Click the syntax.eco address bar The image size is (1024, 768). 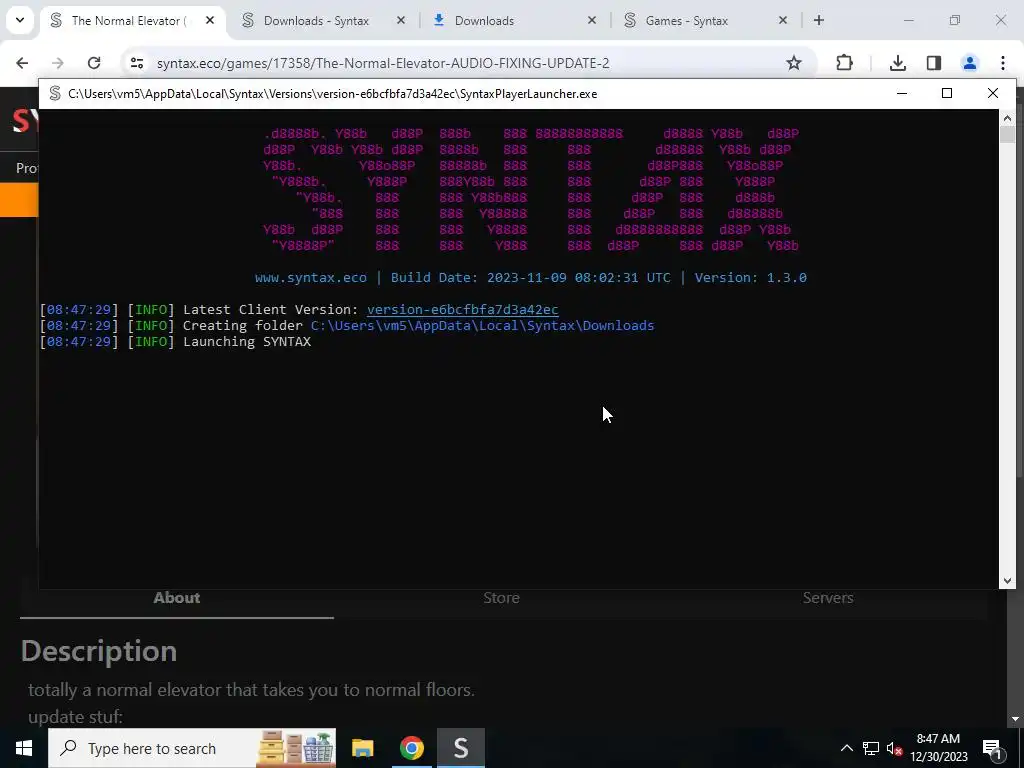click(383, 63)
